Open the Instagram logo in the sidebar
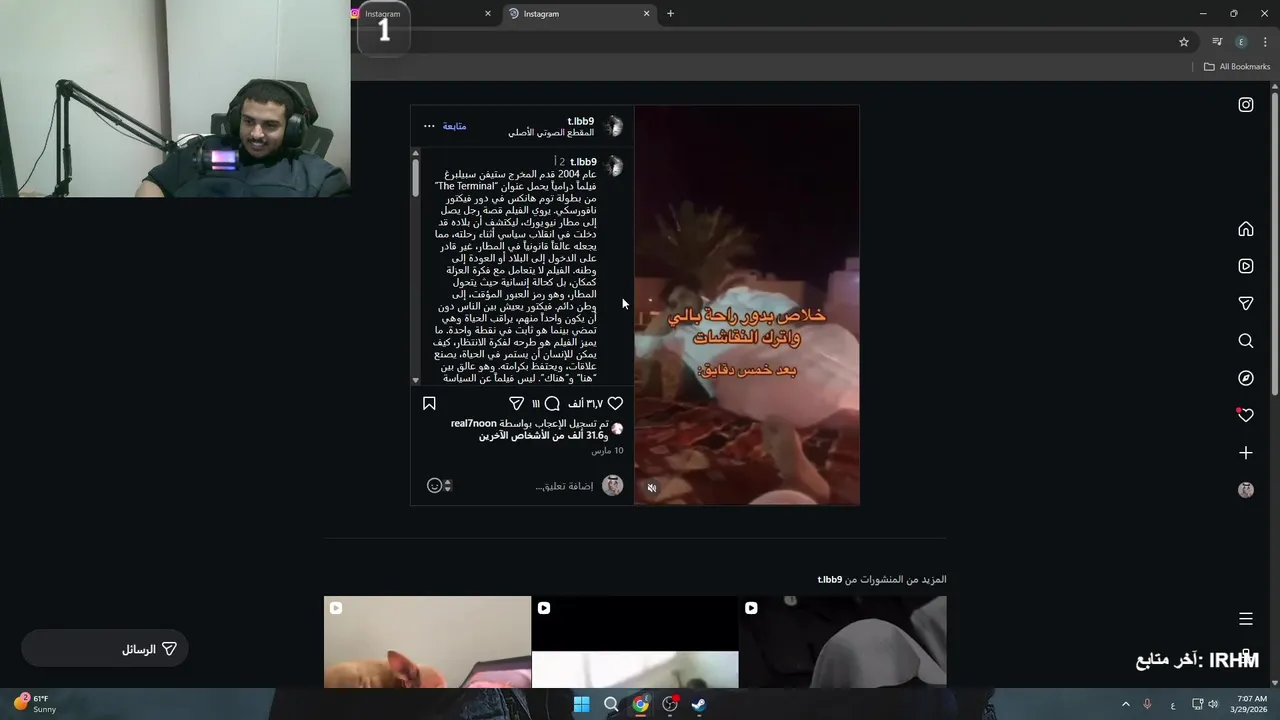The image size is (1280, 720). (x=1246, y=104)
